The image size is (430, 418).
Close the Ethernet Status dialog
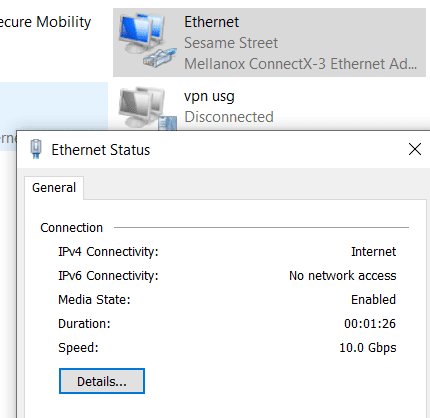click(x=415, y=149)
